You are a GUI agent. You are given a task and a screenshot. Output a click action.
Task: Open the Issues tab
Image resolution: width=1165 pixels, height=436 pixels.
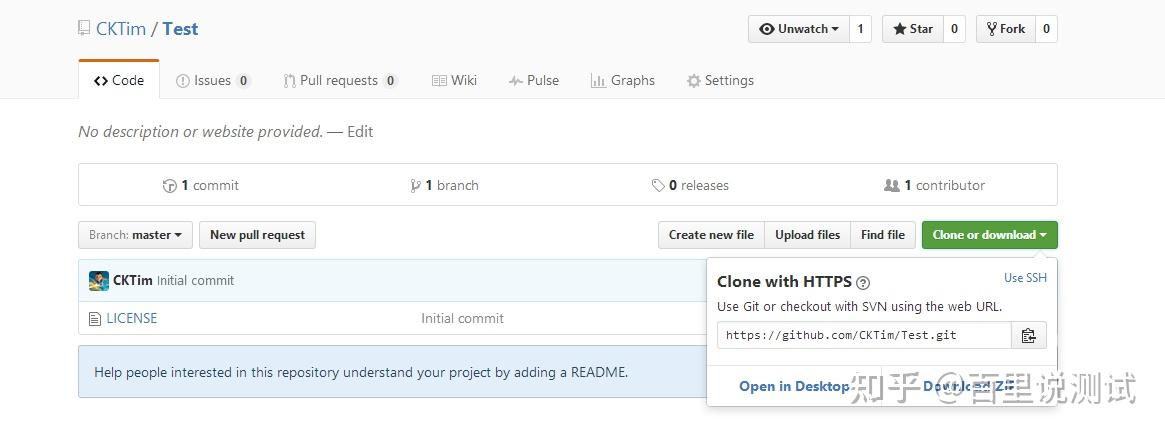coord(212,81)
